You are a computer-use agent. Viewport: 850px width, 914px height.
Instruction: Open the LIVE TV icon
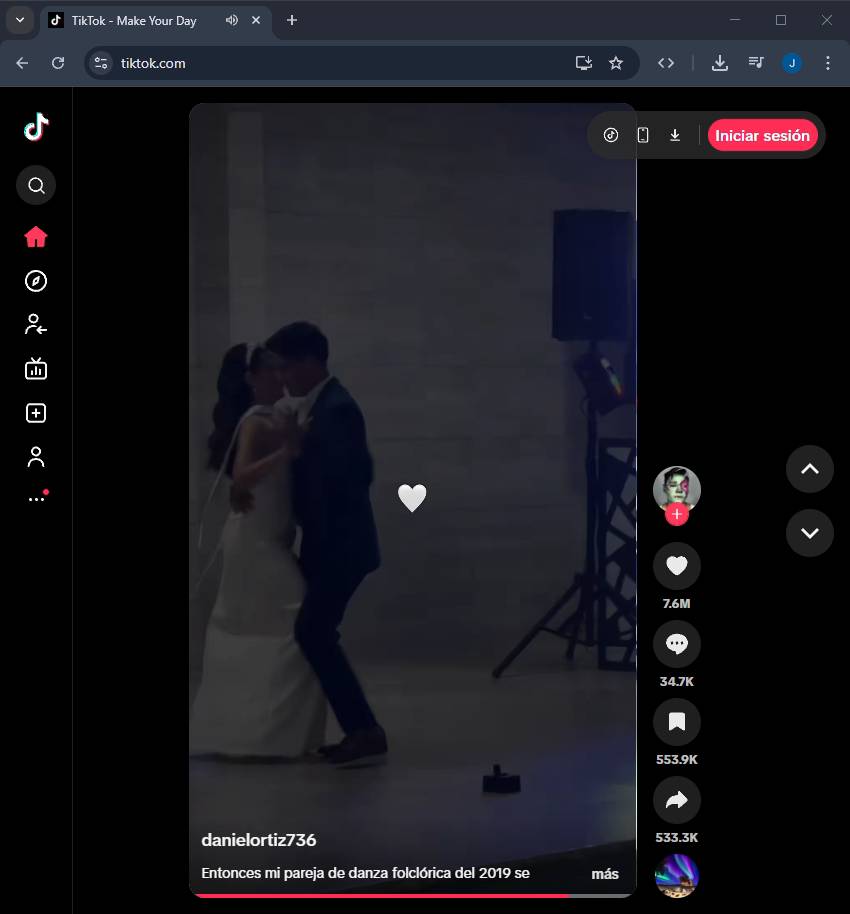click(36, 369)
